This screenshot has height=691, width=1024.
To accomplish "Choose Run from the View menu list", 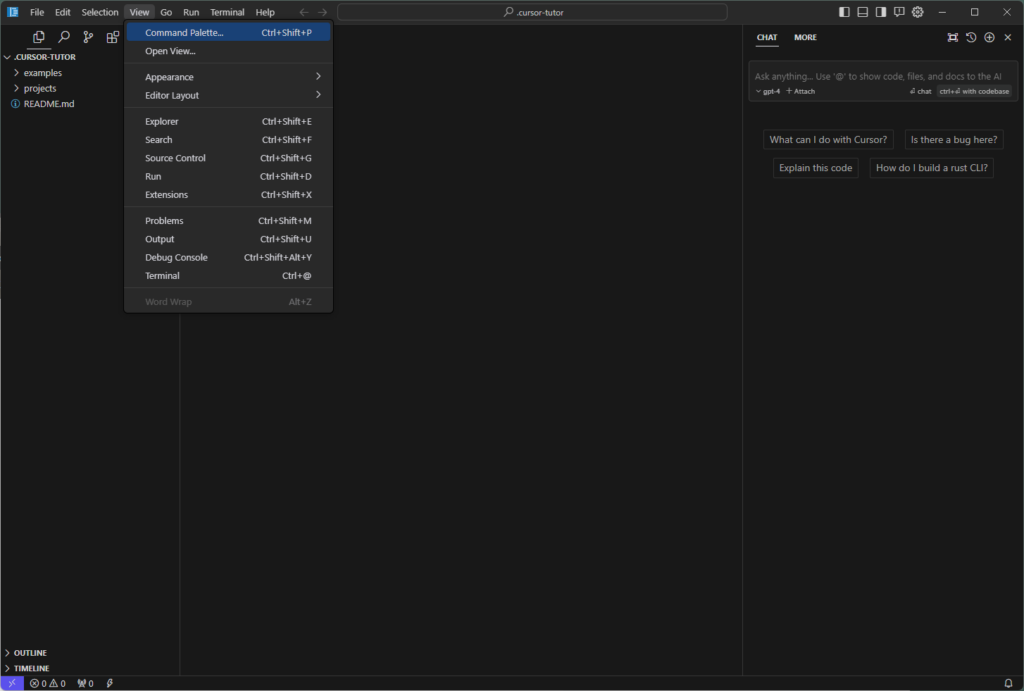I will (229, 176).
